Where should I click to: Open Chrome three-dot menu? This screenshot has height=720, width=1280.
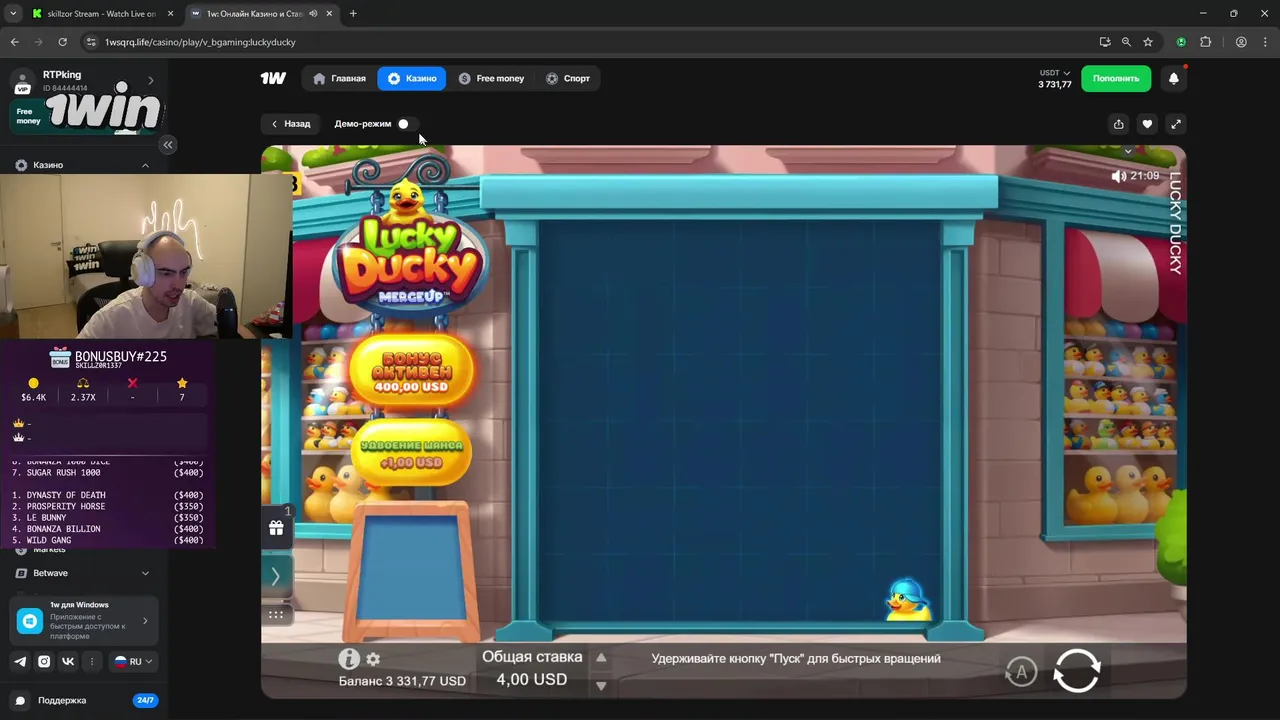[1265, 42]
